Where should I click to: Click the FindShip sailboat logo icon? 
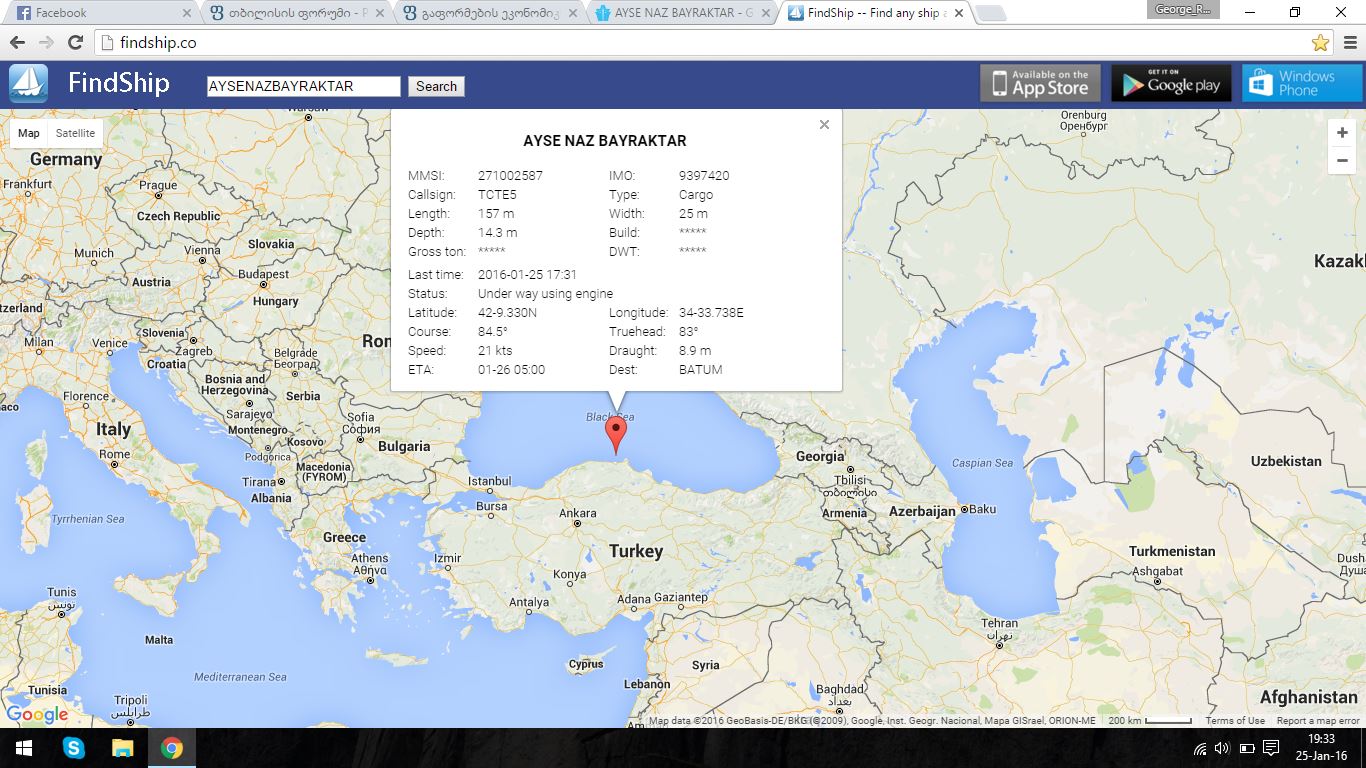[x=29, y=84]
